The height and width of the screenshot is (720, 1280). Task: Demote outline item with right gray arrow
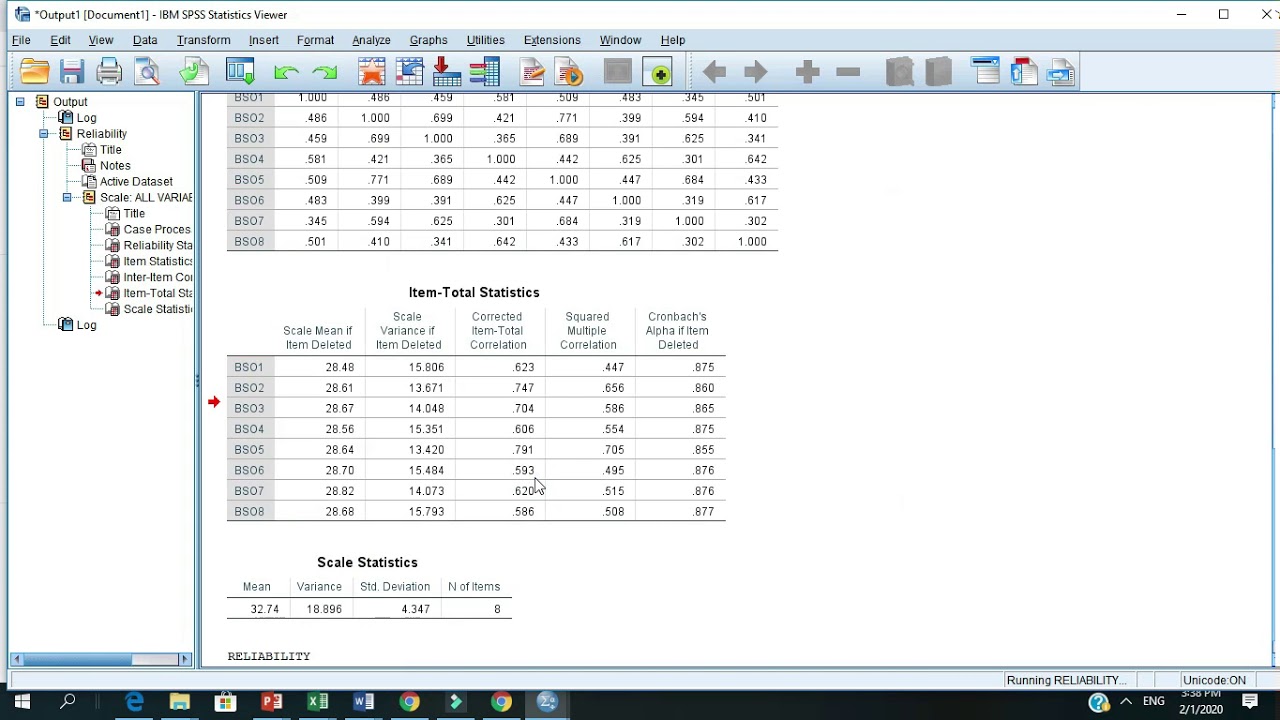tap(756, 72)
